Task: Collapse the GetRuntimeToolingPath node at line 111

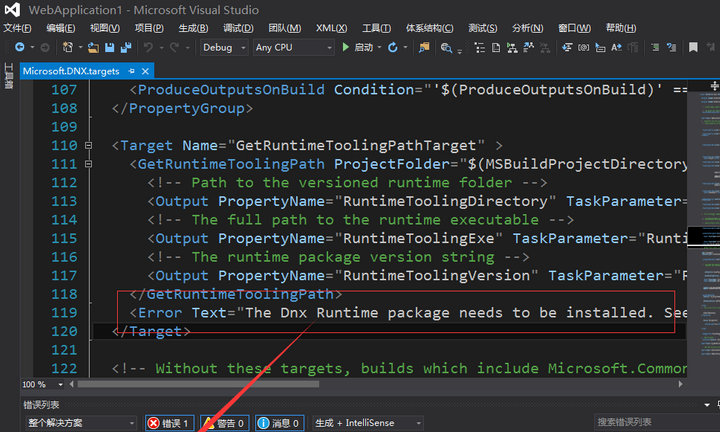Action: (x=88, y=164)
